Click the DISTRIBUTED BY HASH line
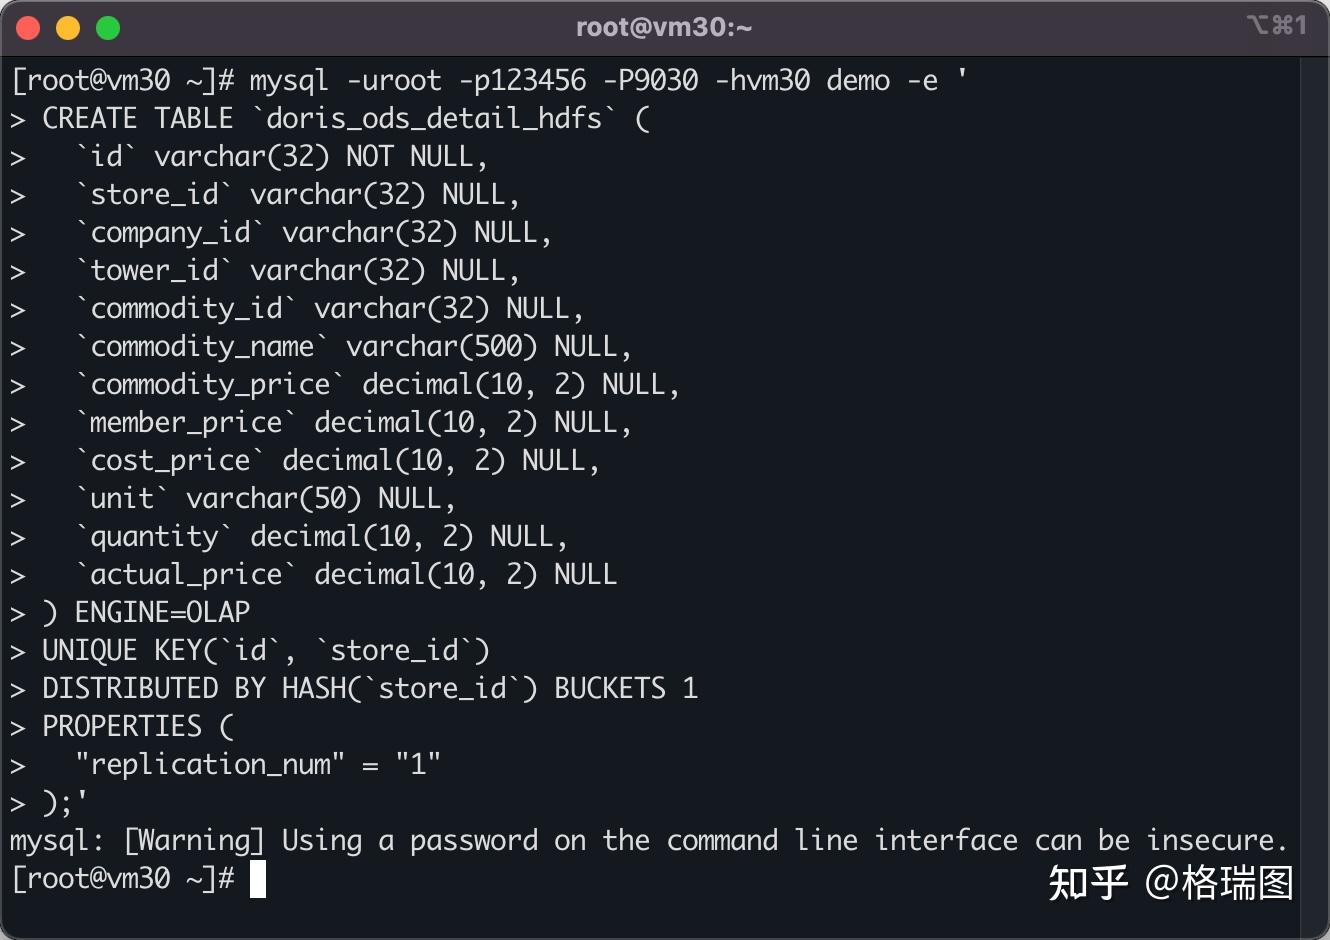This screenshot has height=940, width=1330. pyautogui.click(x=370, y=689)
